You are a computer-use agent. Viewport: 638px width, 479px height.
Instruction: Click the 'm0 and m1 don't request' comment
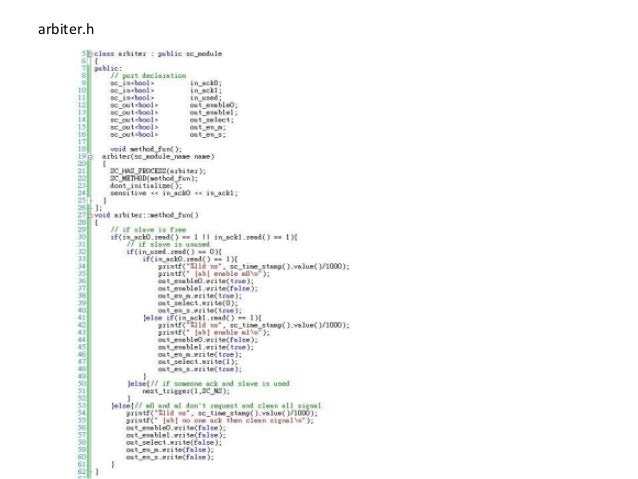(x=226, y=406)
